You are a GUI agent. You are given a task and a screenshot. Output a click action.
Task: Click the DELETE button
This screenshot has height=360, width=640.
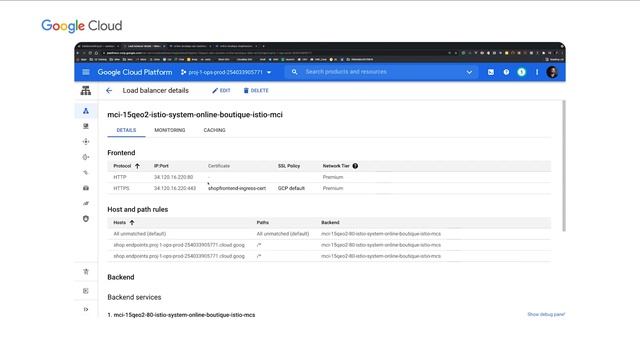(x=256, y=91)
